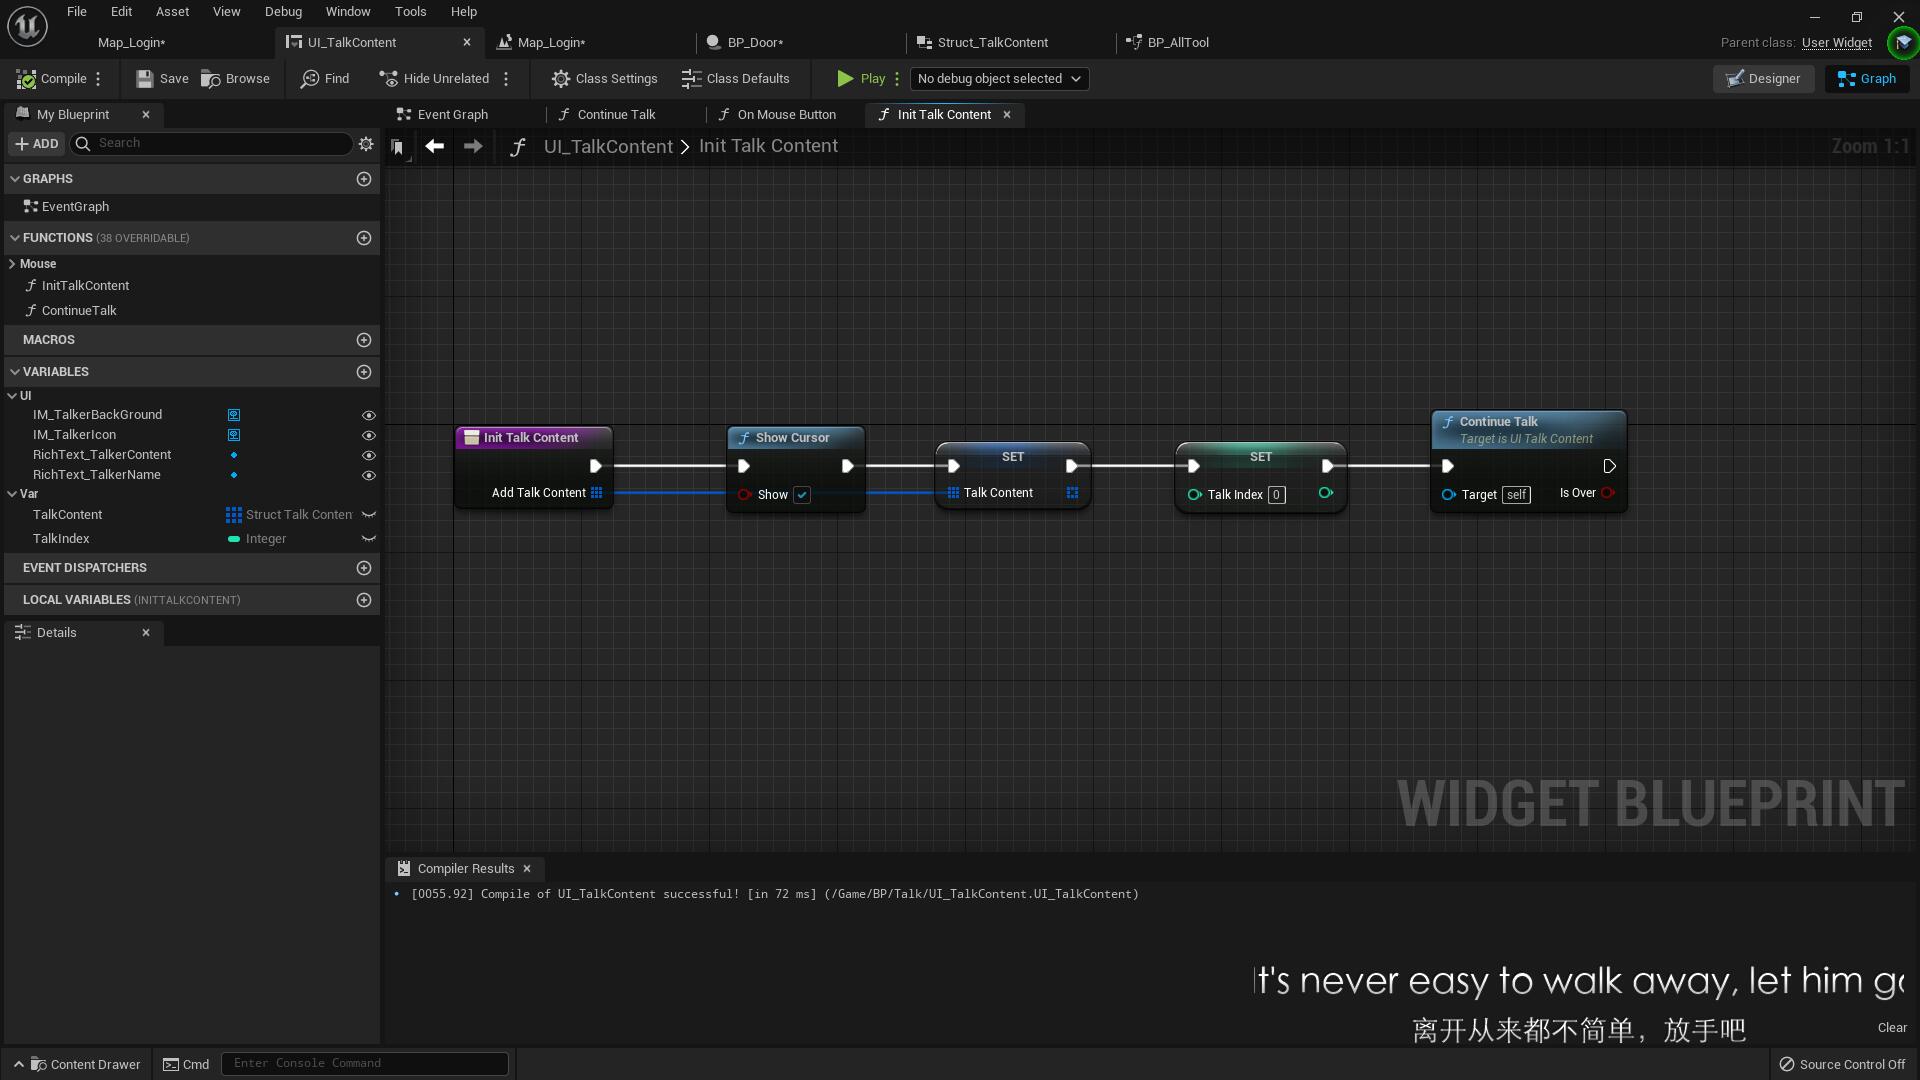Click the Play button icon
The width and height of the screenshot is (1920, 1080).
845,79
